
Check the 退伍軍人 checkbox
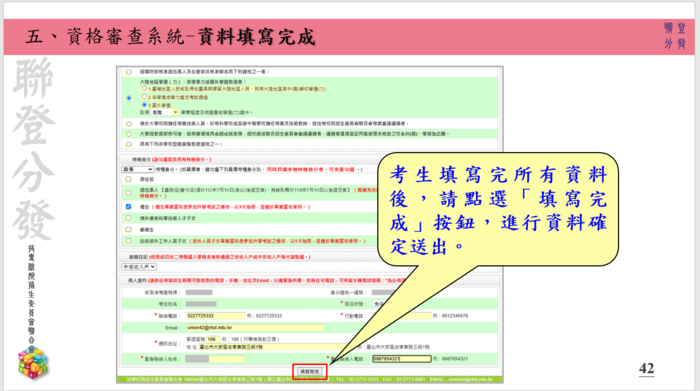pos(129,193)
